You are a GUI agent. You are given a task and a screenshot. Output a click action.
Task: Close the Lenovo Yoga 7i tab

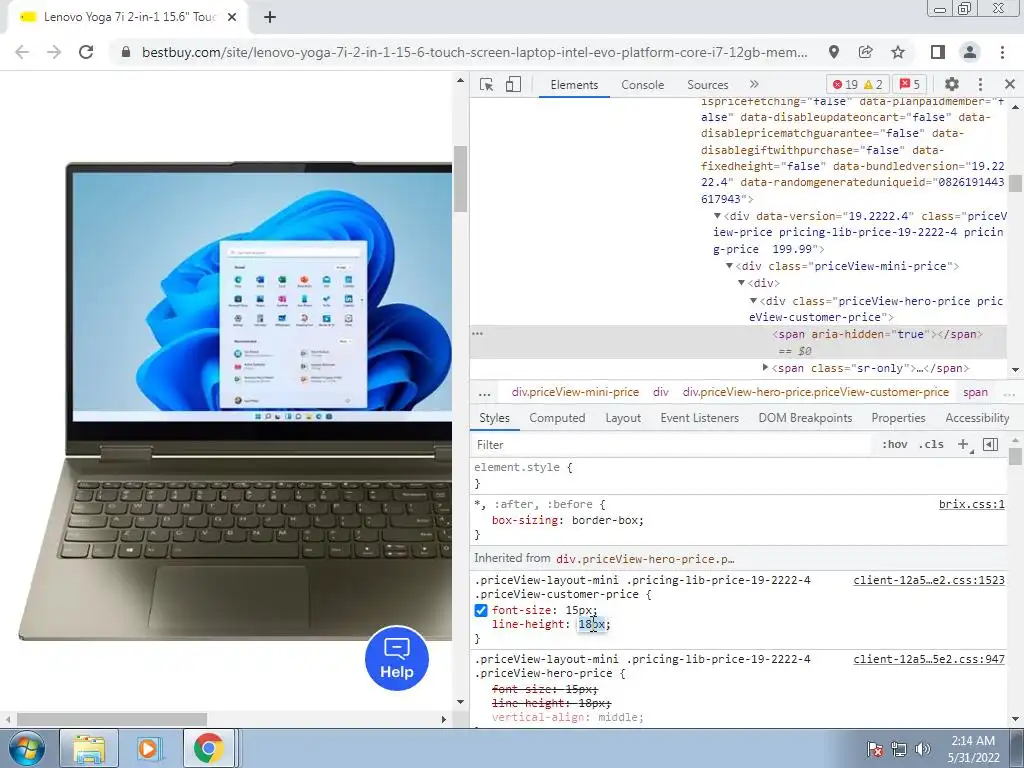(232, 18)
